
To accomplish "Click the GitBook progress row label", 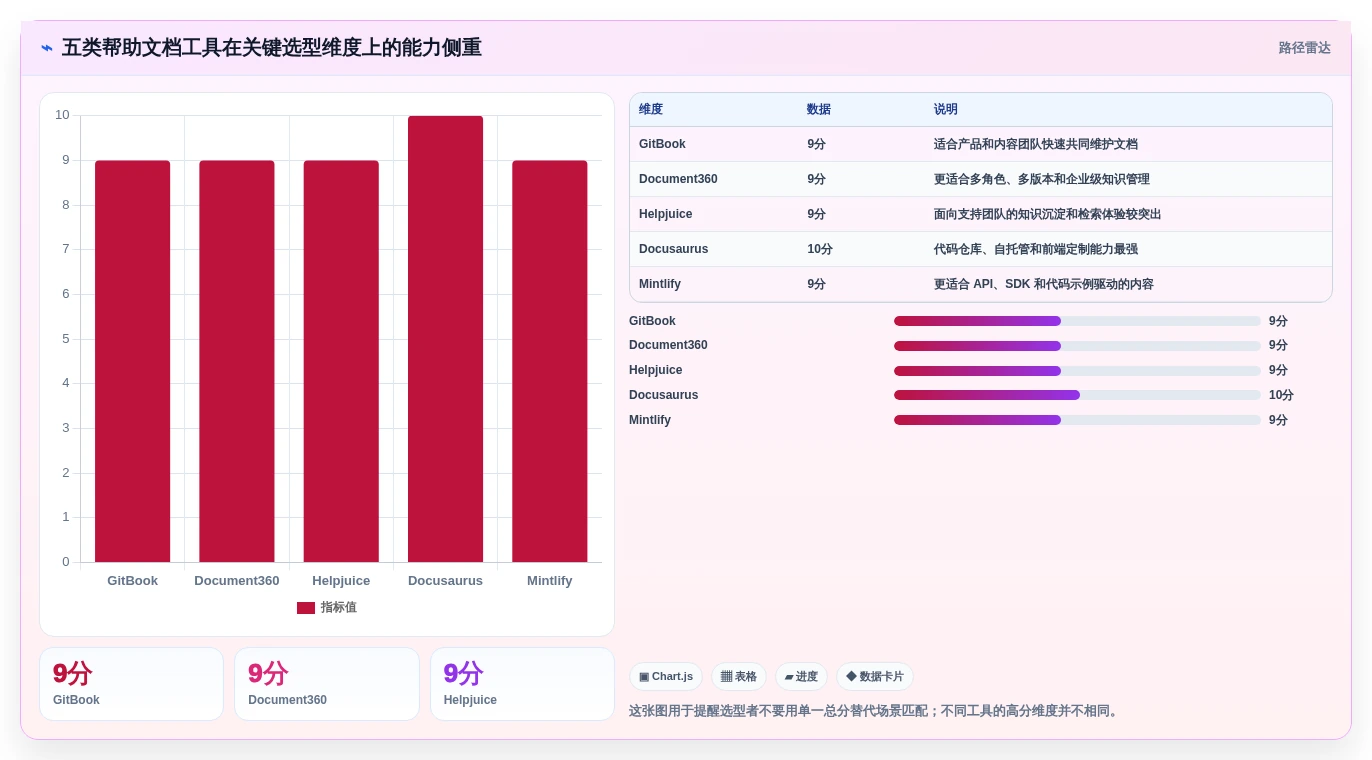I will (652, 321).
